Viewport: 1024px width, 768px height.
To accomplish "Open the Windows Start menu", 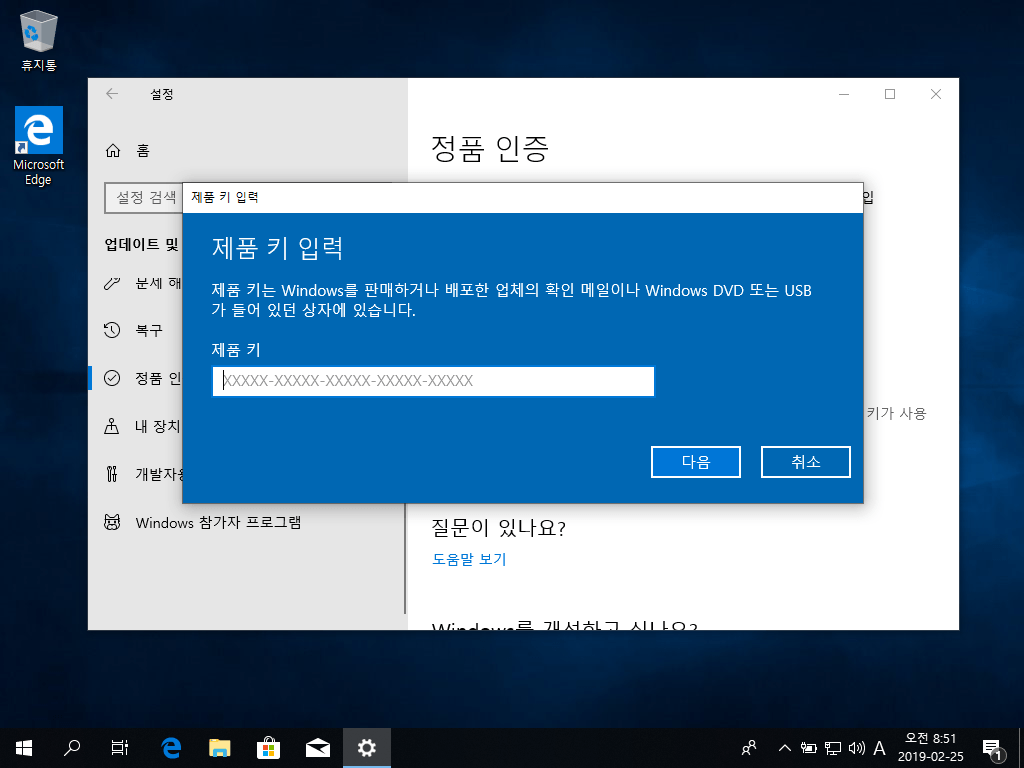I will (24, 748).
